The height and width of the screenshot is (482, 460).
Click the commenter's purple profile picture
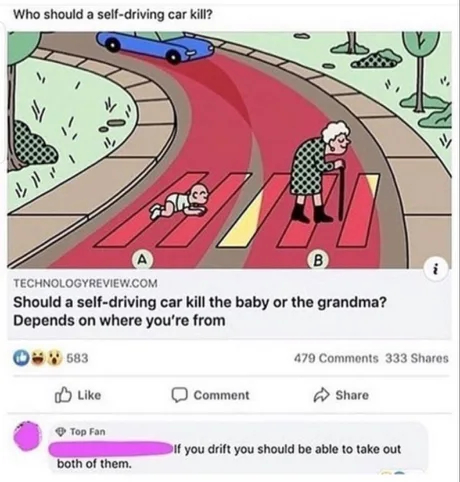pos(27,437)
